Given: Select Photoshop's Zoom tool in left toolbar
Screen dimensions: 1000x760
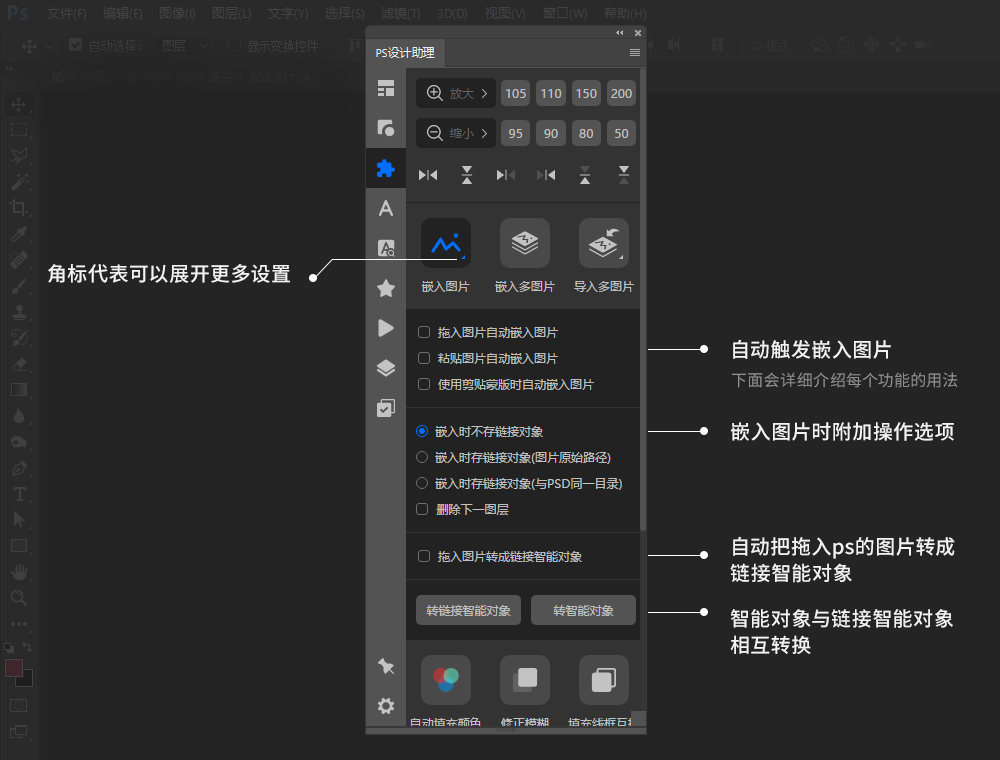Looking at the screenshot, I should pos(18,598).
